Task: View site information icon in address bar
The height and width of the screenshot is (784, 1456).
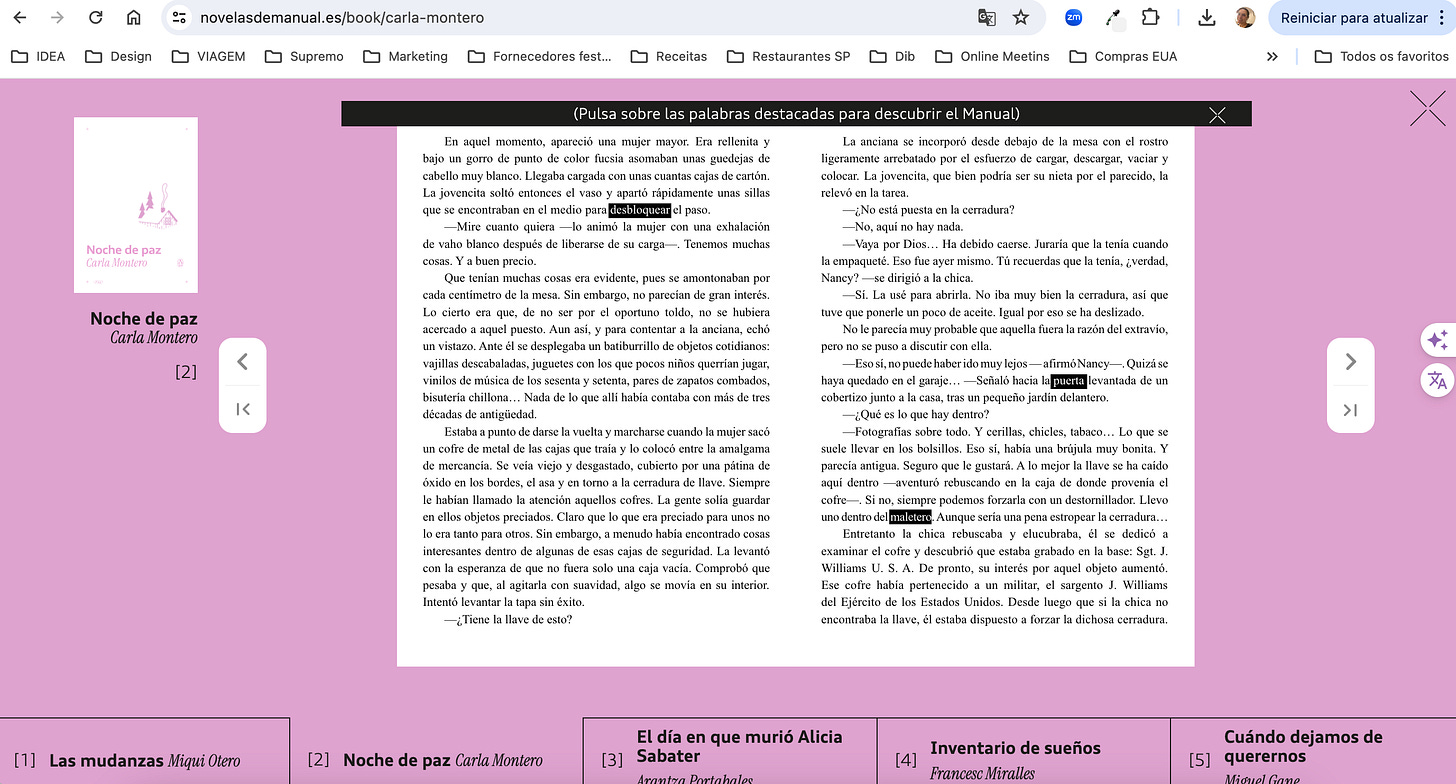Action: 179,18
